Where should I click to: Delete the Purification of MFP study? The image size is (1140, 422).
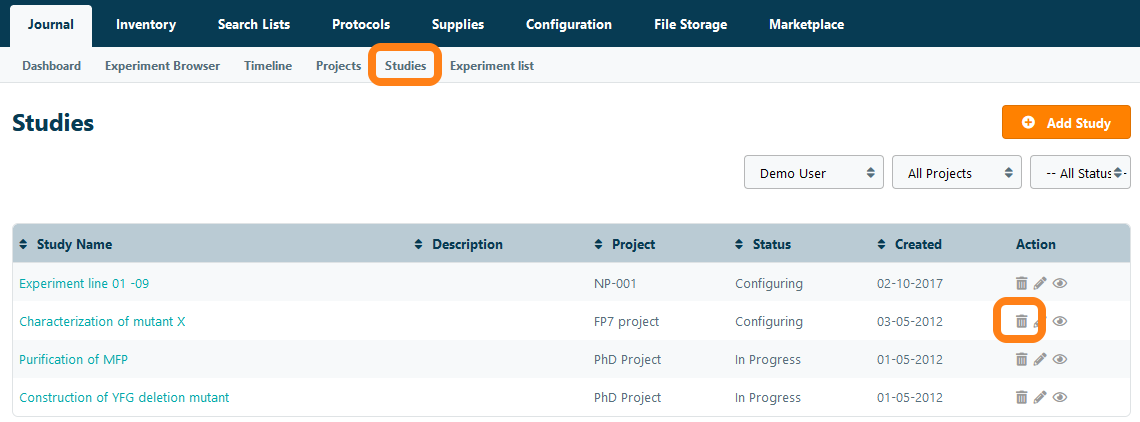[x=1021, y=360]
